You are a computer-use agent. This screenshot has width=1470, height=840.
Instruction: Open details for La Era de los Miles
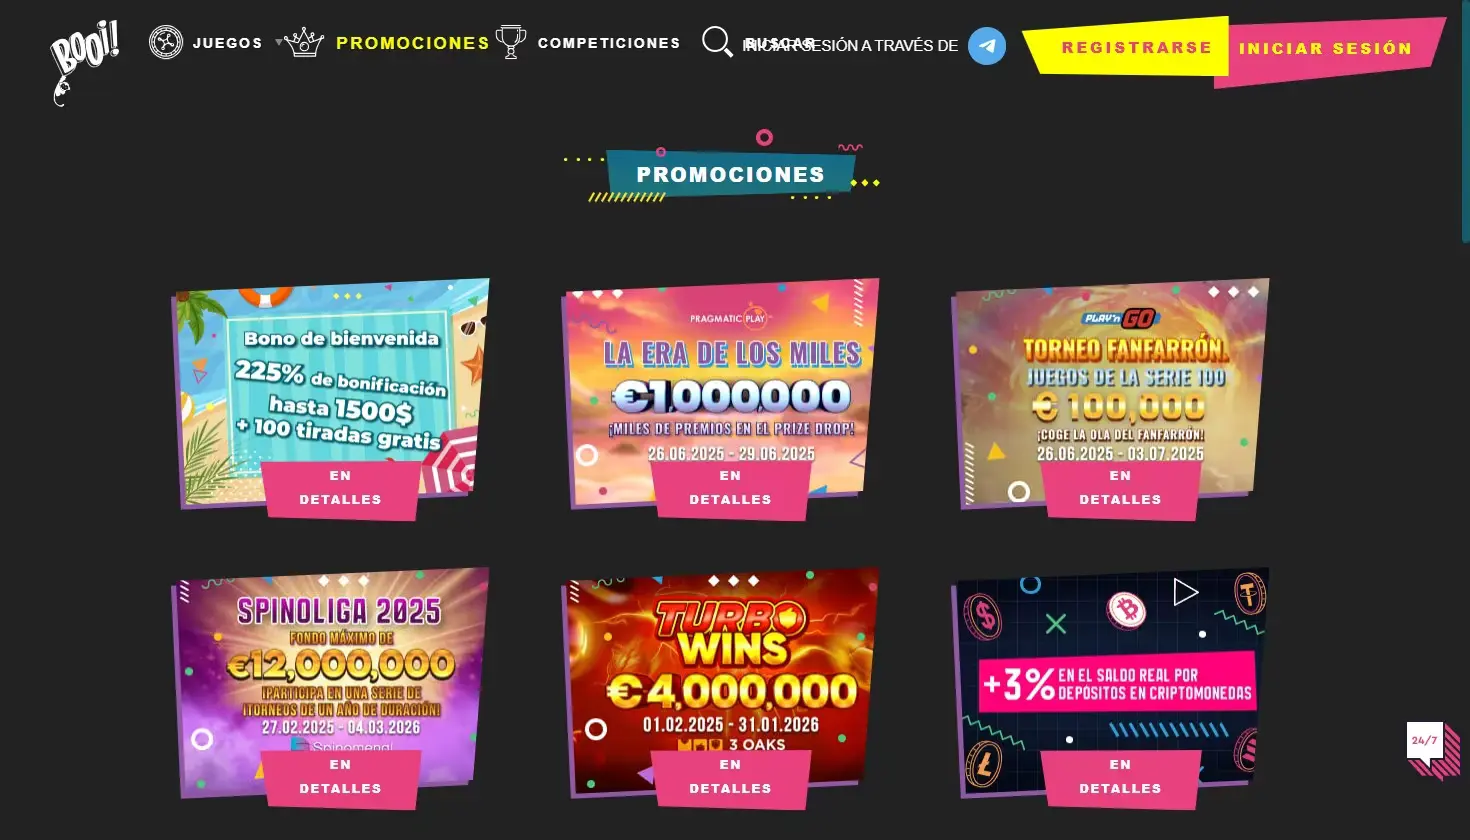click(x=730, y=489)
